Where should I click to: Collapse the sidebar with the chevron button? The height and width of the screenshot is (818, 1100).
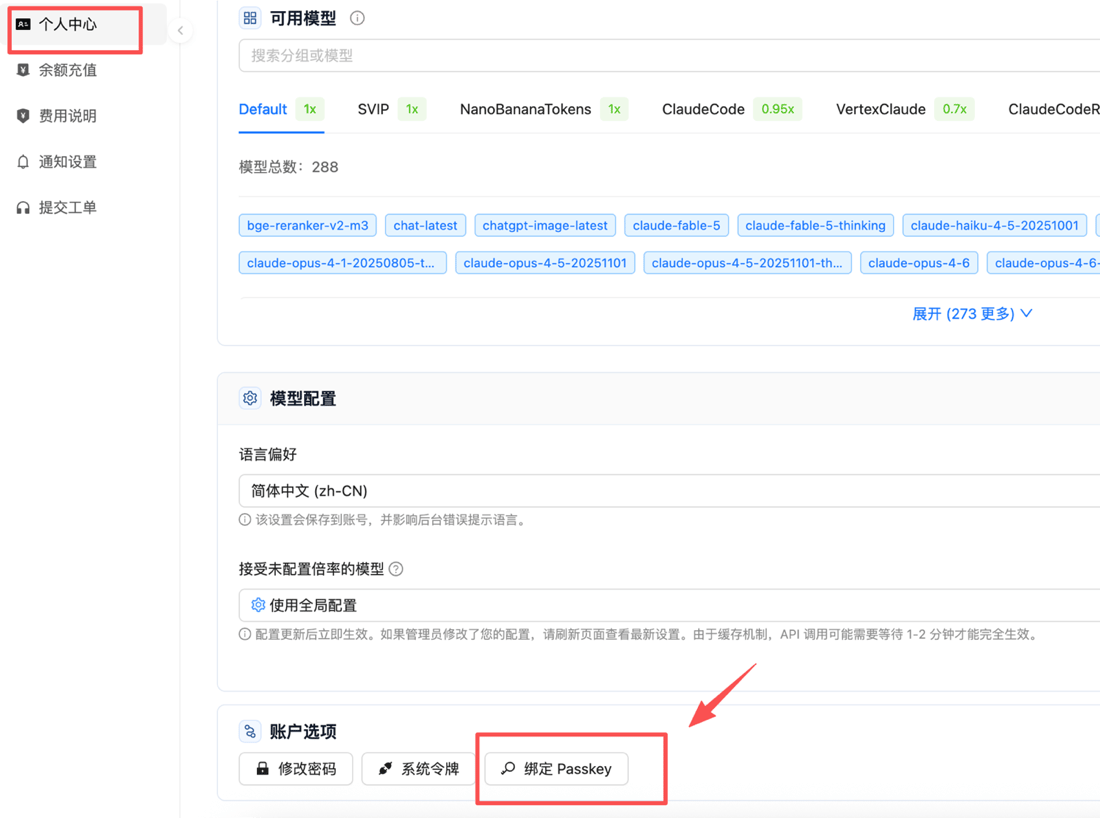(180, 30)
